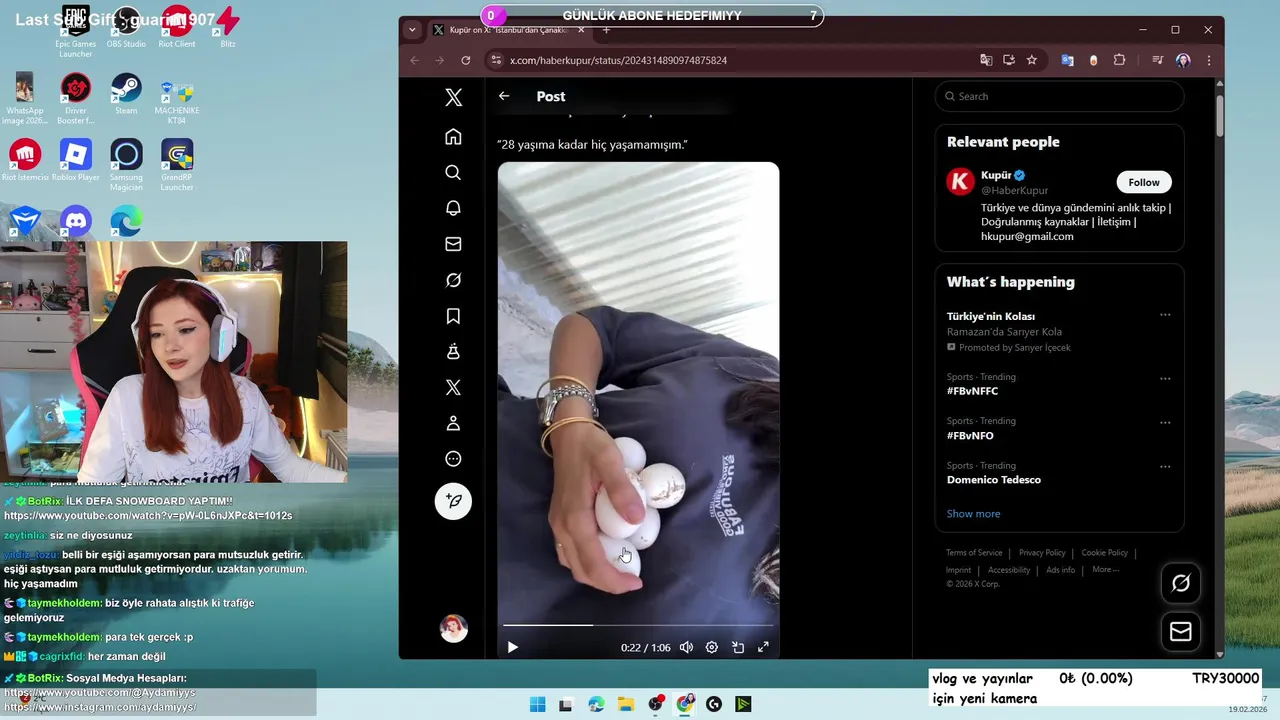This screenshot has width=1280, height=720.
Task: Reload the browser page
Action: click(x=465, y=60)
